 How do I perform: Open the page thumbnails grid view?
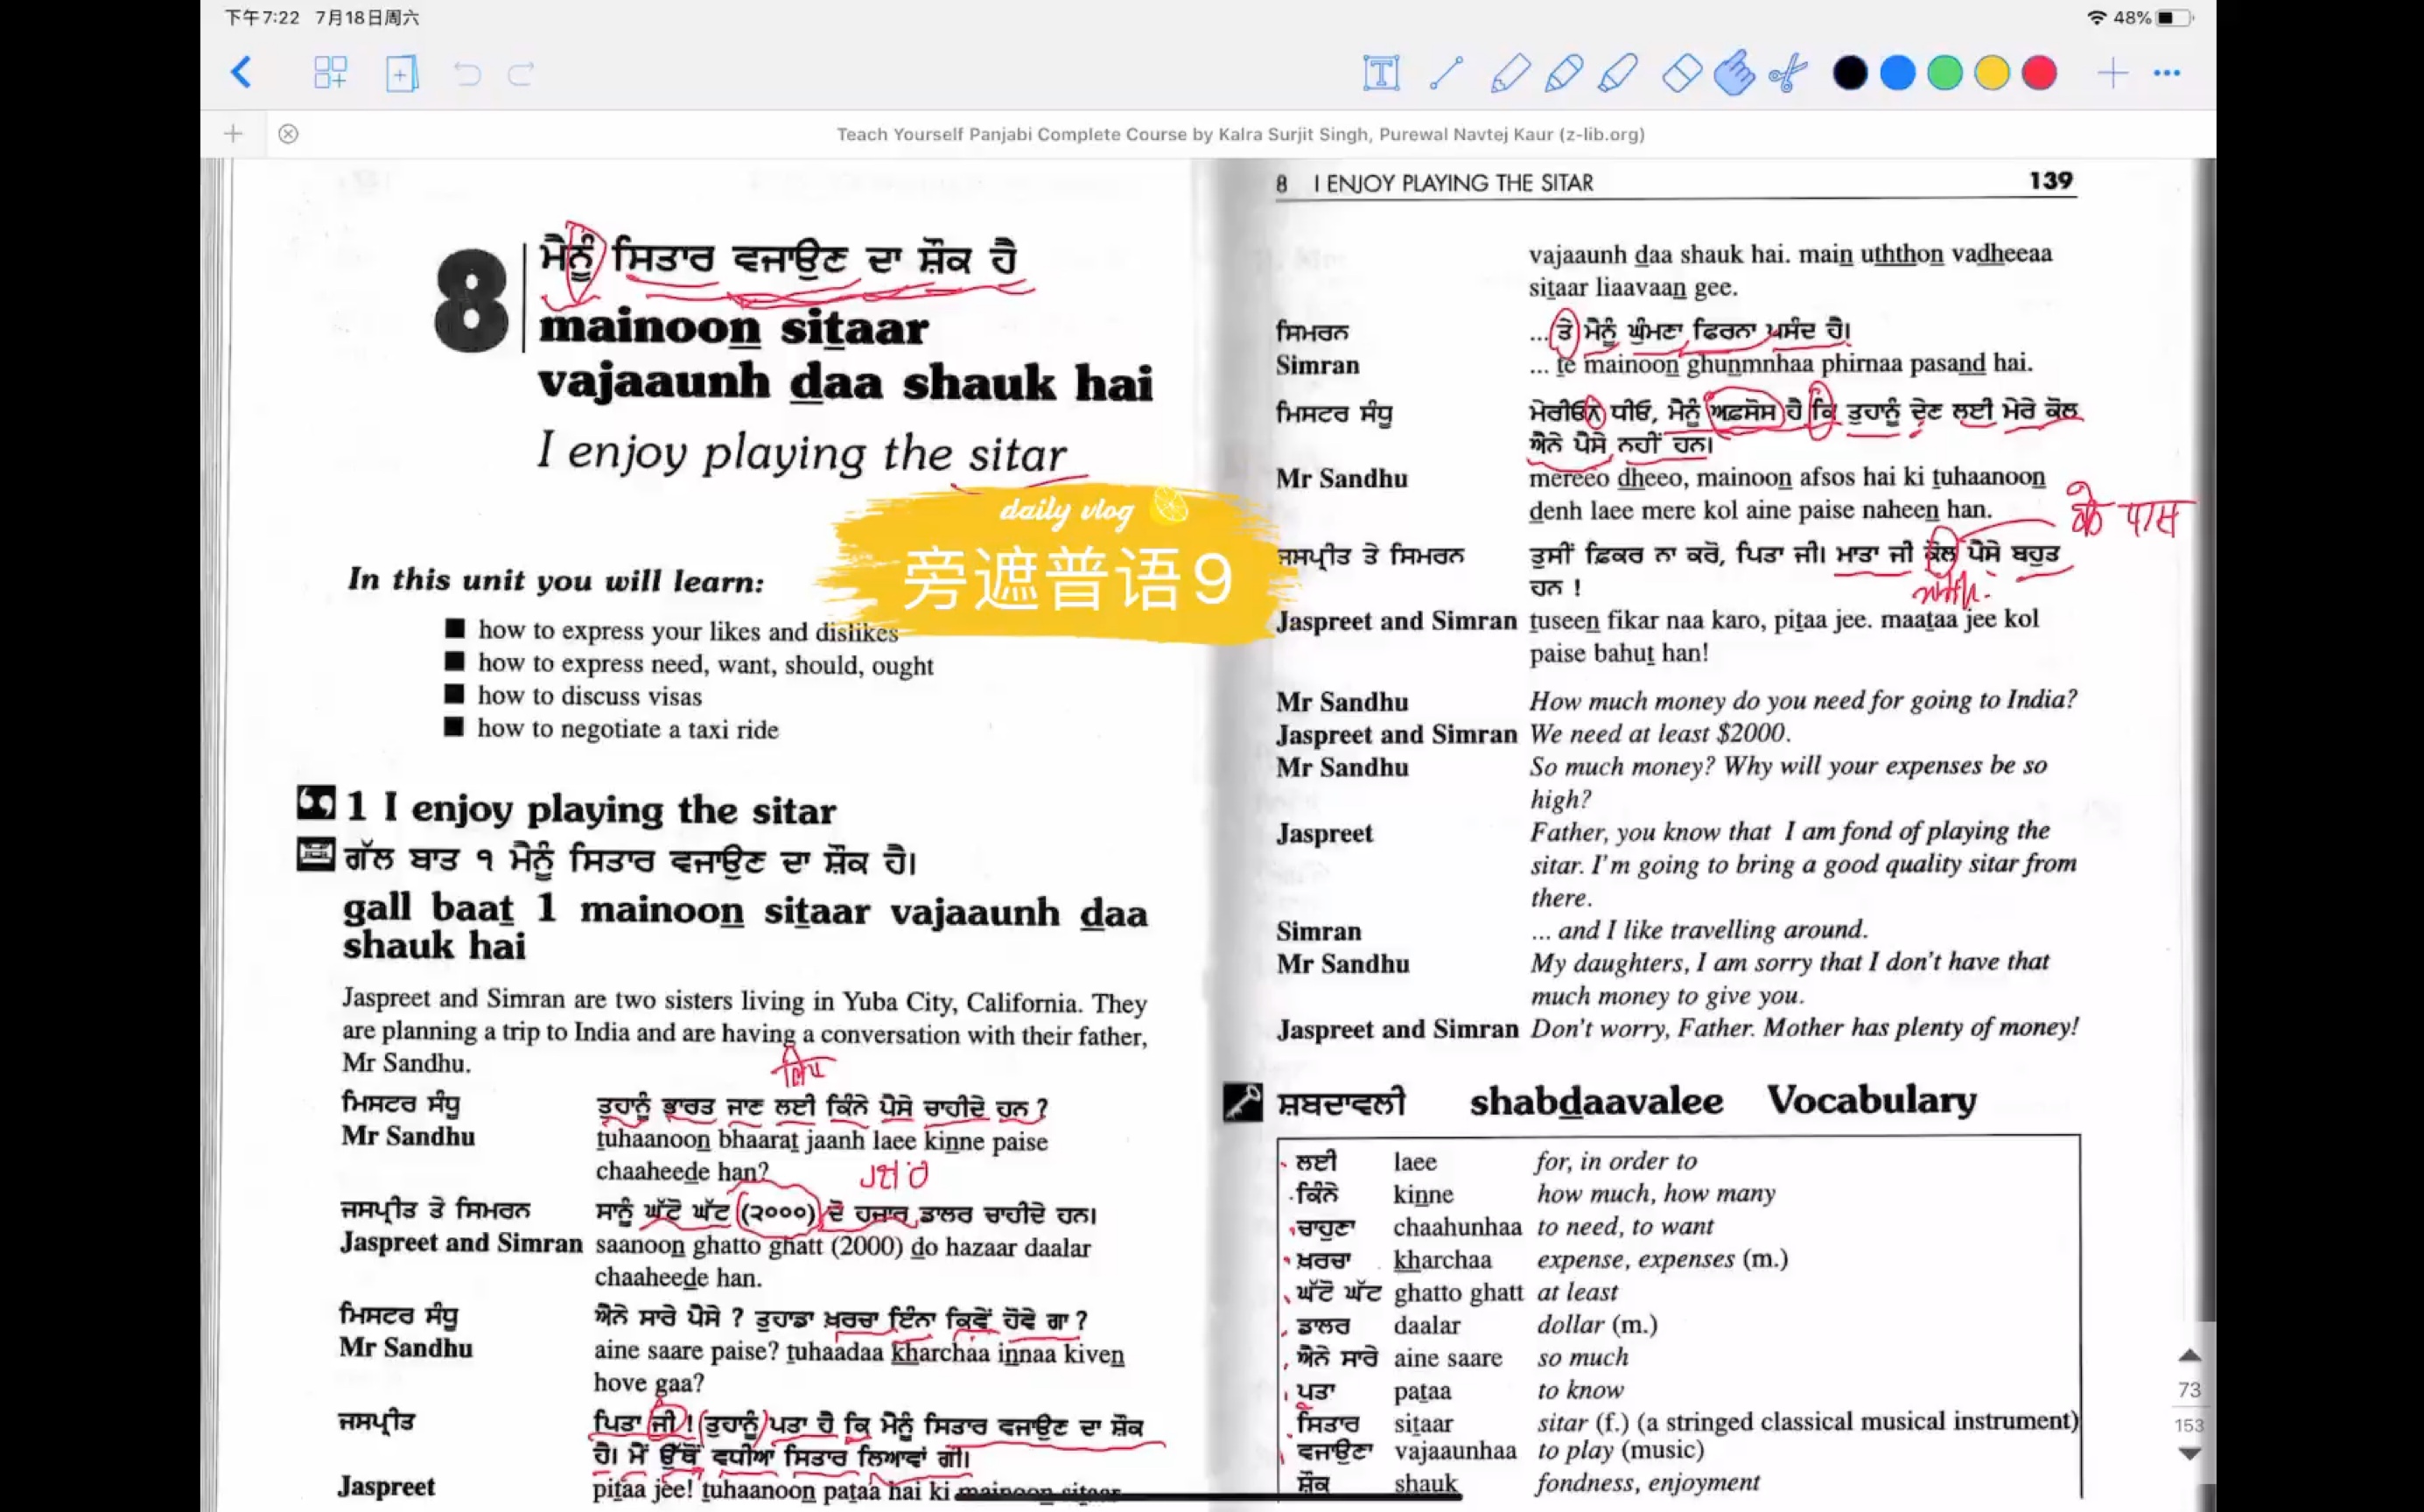point(330,73)
